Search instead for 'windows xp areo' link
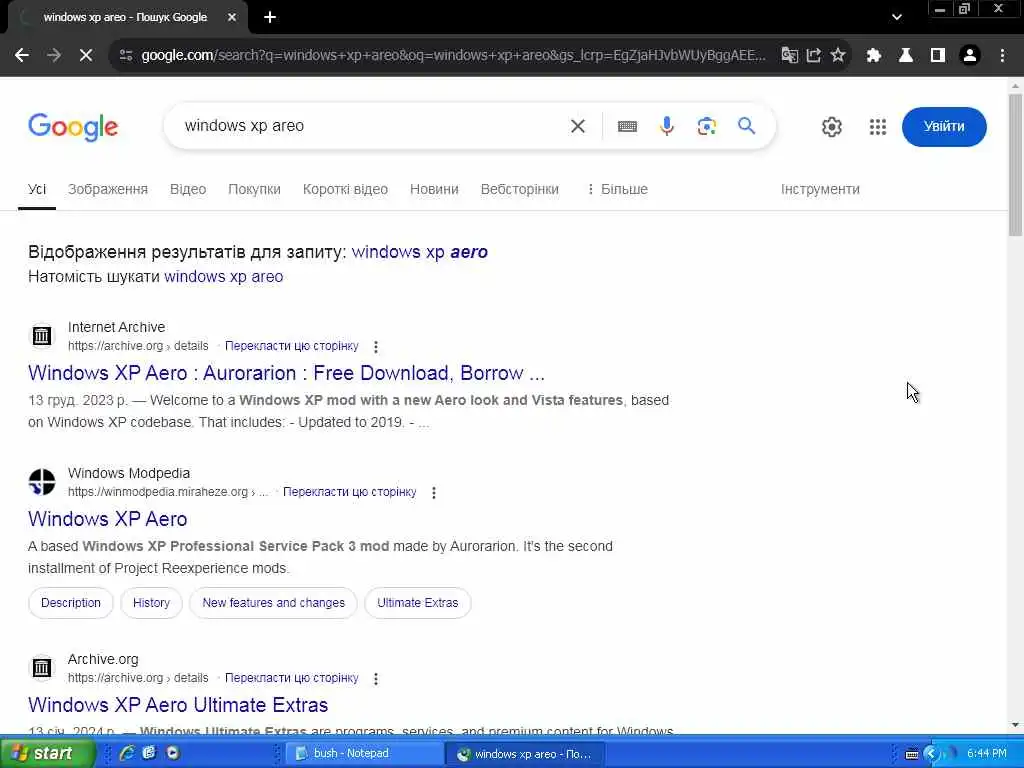 [223, 277]
